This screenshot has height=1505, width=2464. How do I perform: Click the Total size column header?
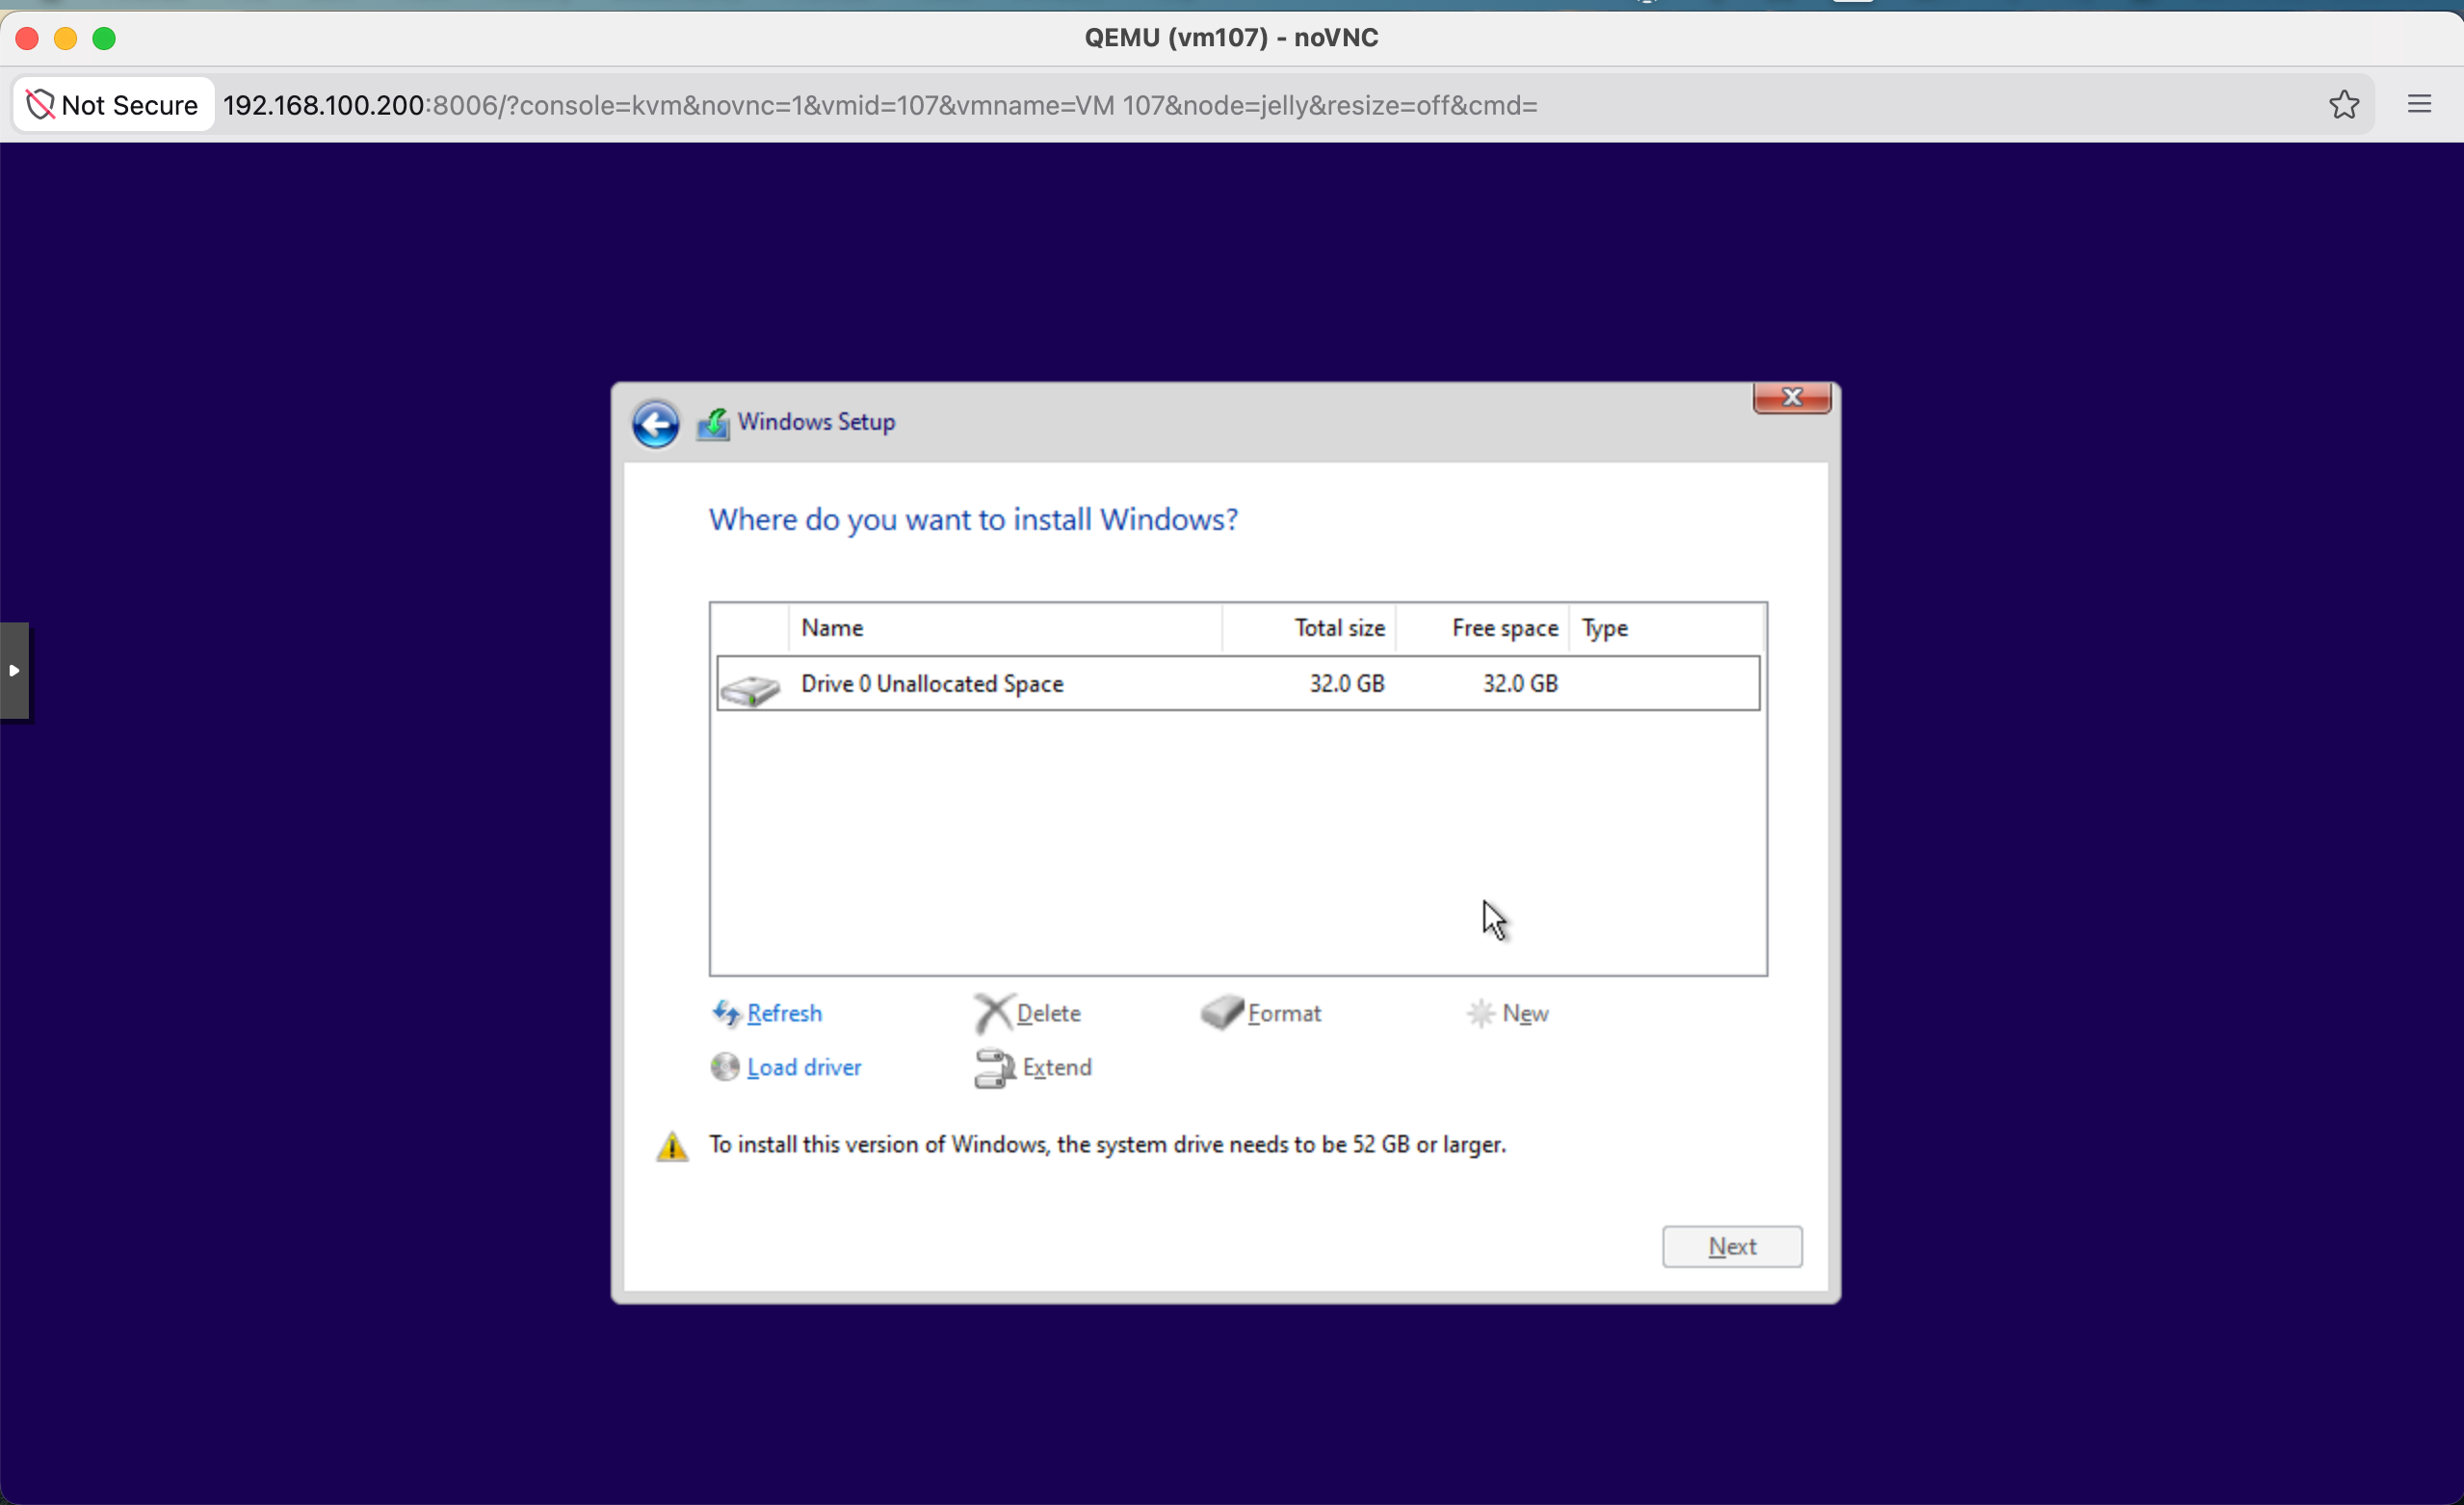pyautogui.click(x=1309, y=628)
